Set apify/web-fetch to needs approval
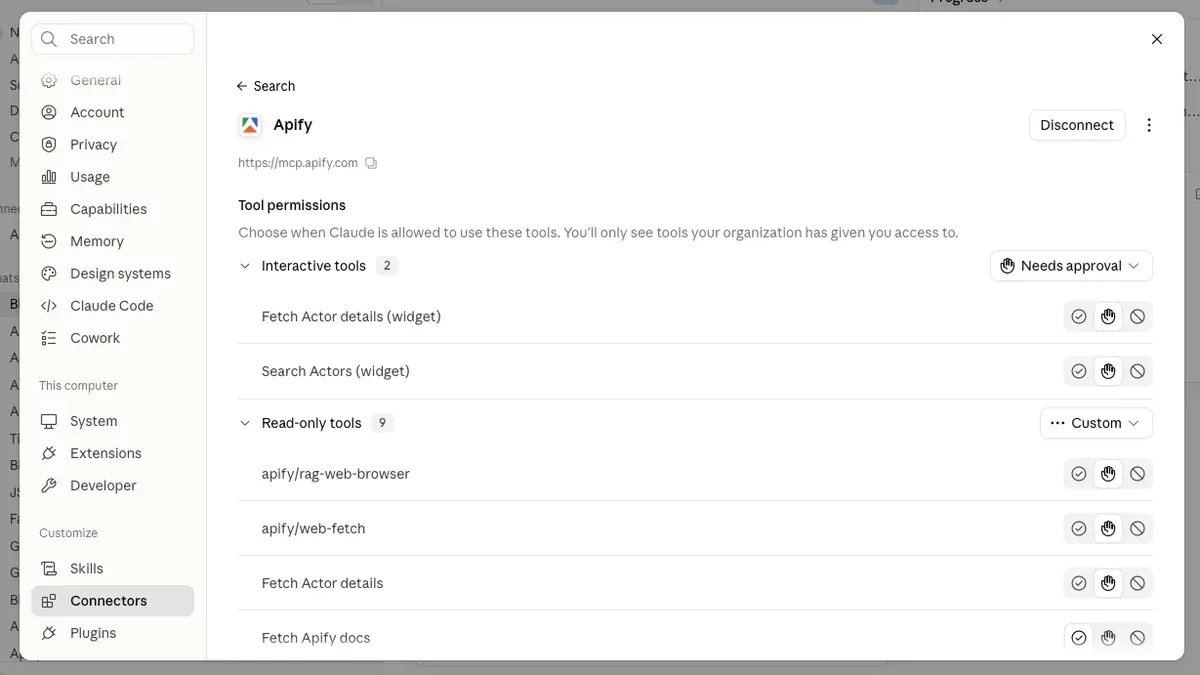Viewport: 1200px width, 675px height. coord(1108,528)
